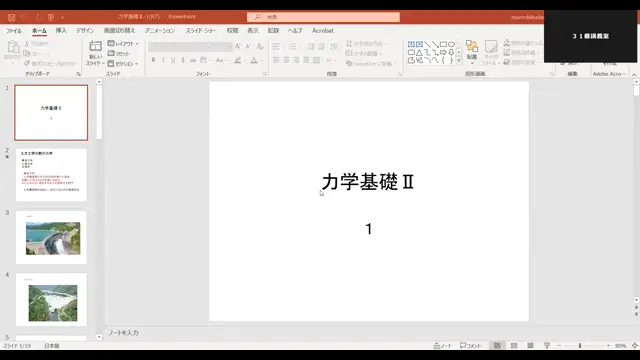Clear all formatting icon in Font group

tap(260, 47)
